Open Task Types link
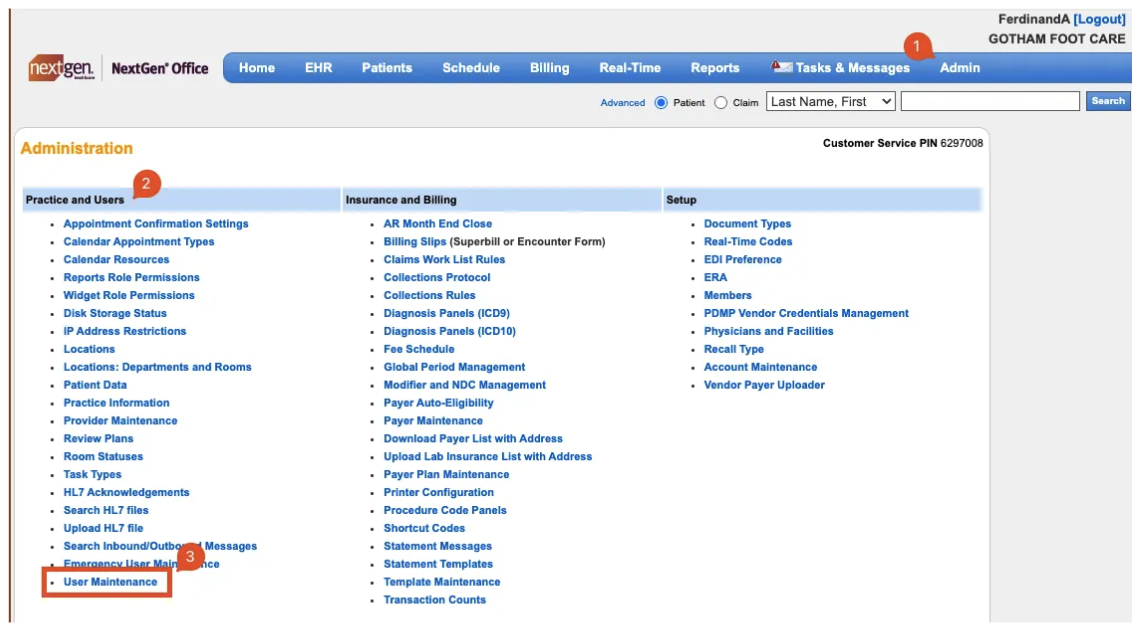 [x=92, y=474]
